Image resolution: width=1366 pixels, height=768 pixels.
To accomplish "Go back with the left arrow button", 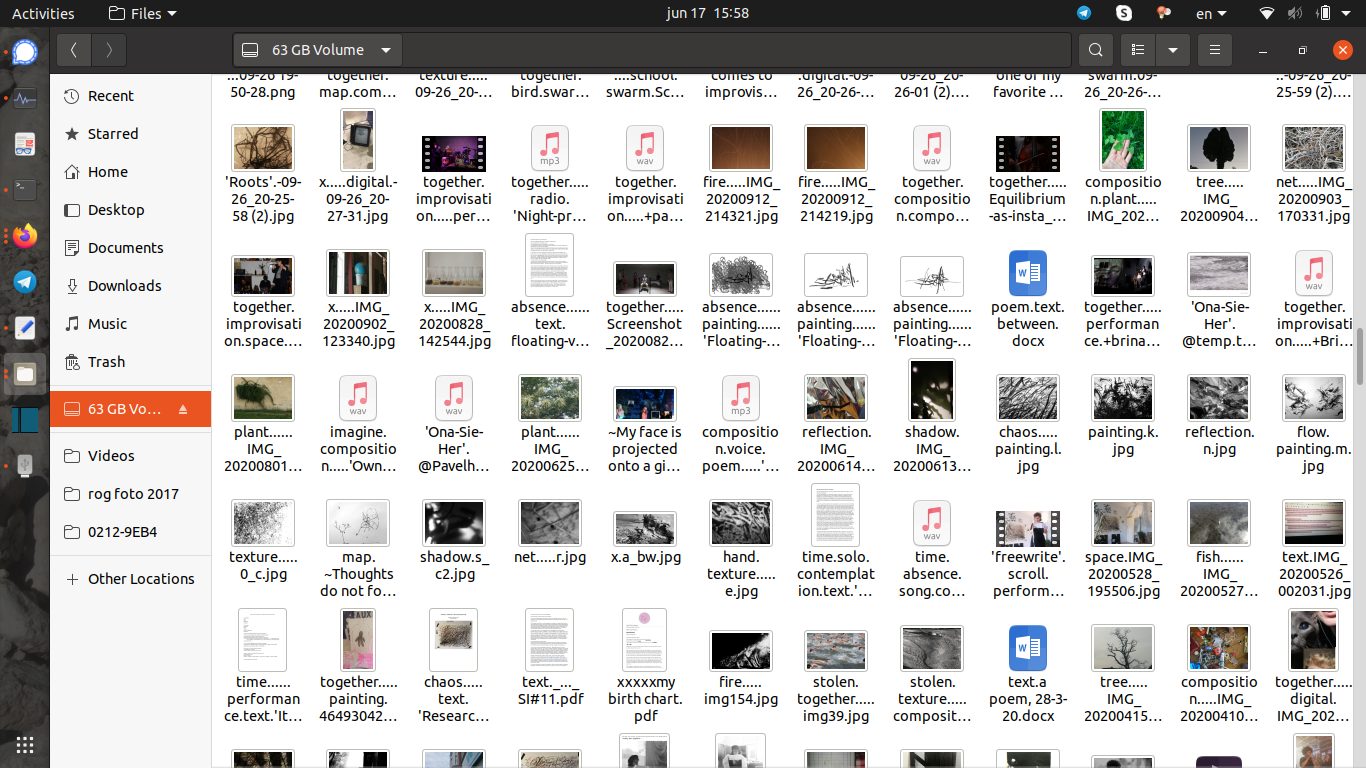I will pos(74,50).
